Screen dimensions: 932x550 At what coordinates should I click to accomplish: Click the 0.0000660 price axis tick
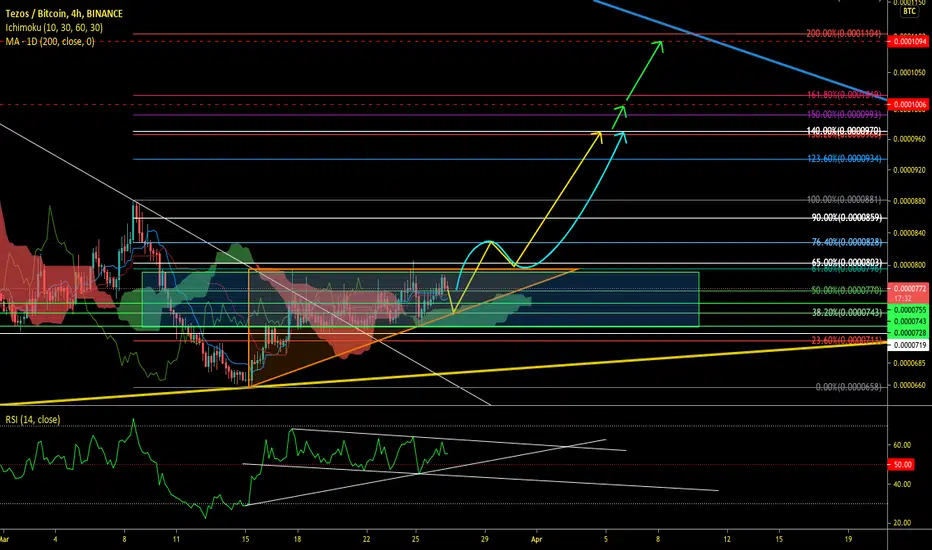pyautogui.click(x=909, y=385)
